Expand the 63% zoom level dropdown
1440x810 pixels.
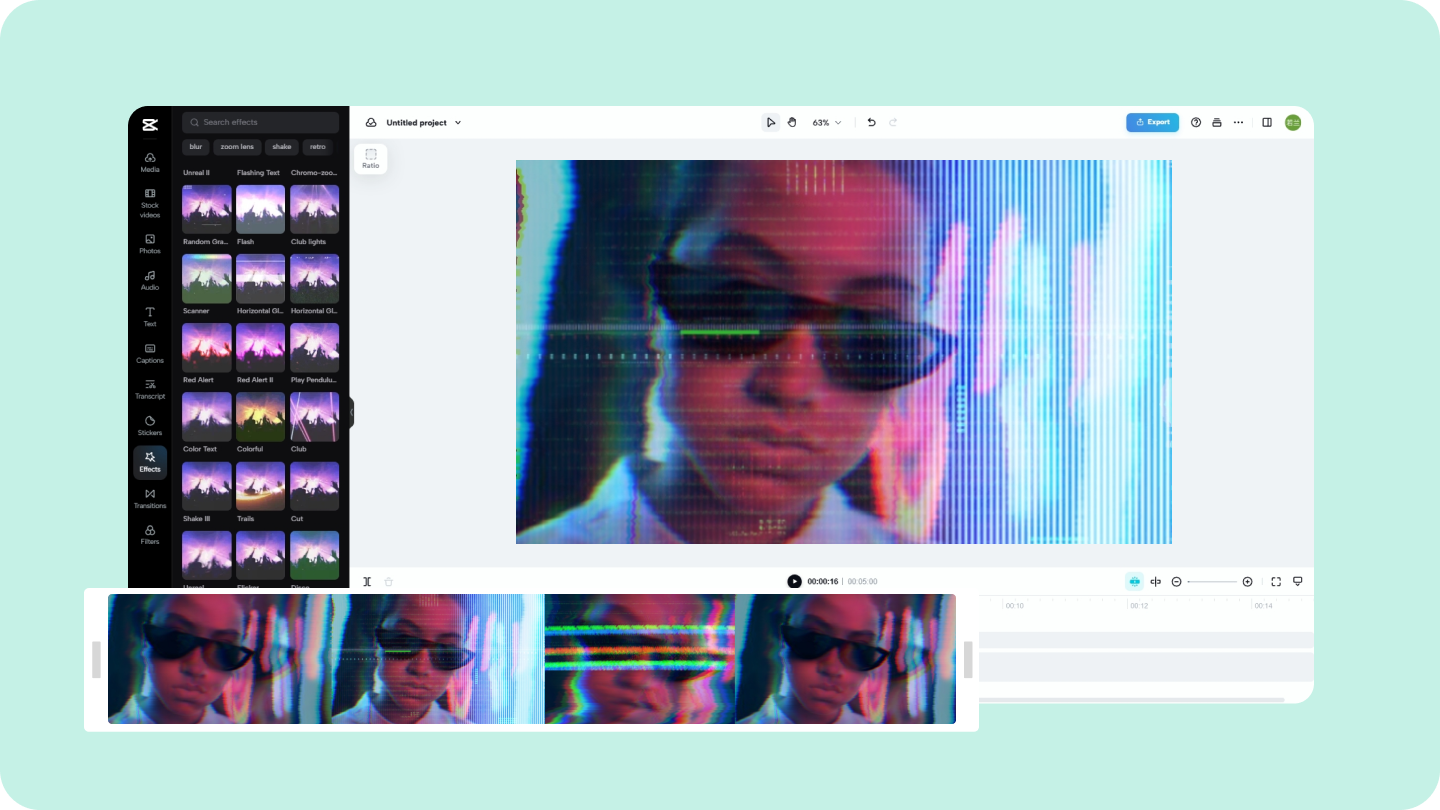click(824, 122)
